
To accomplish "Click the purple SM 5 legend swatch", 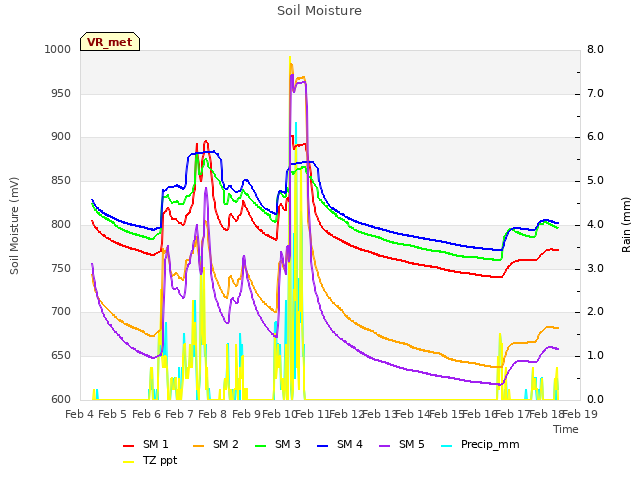I will click(x=385, y=446).
